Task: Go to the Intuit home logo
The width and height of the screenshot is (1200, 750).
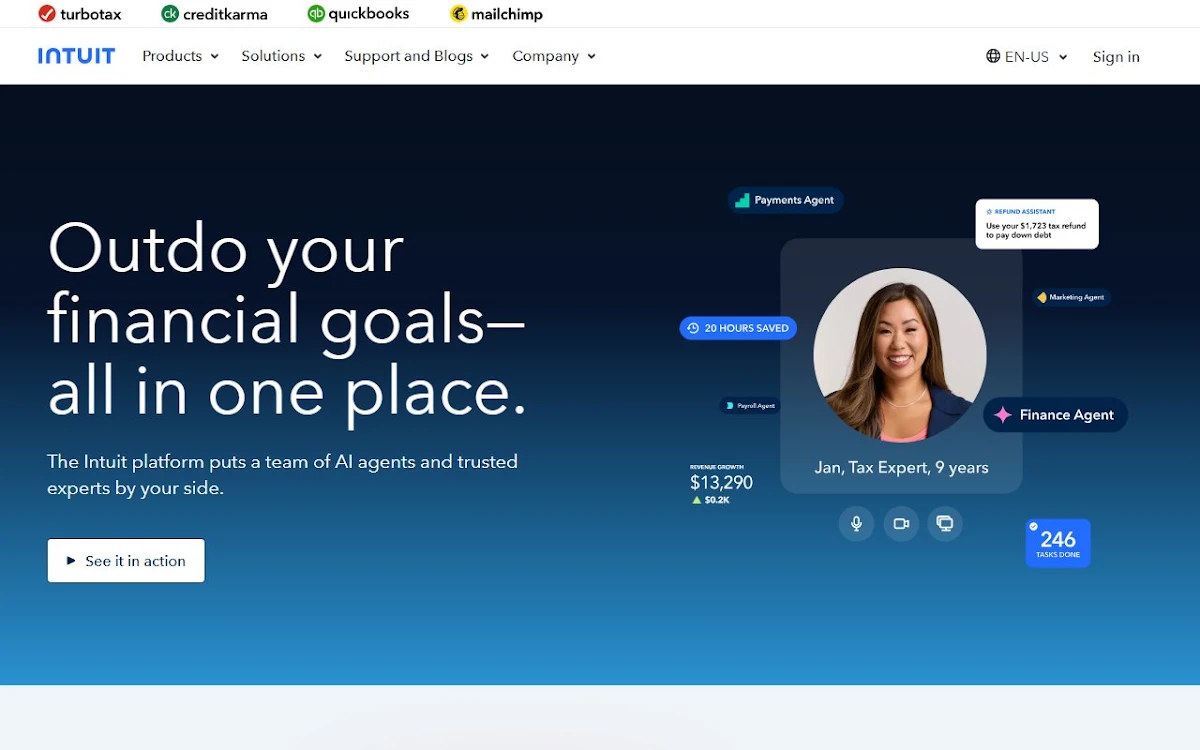Action: tap(76, 56)
